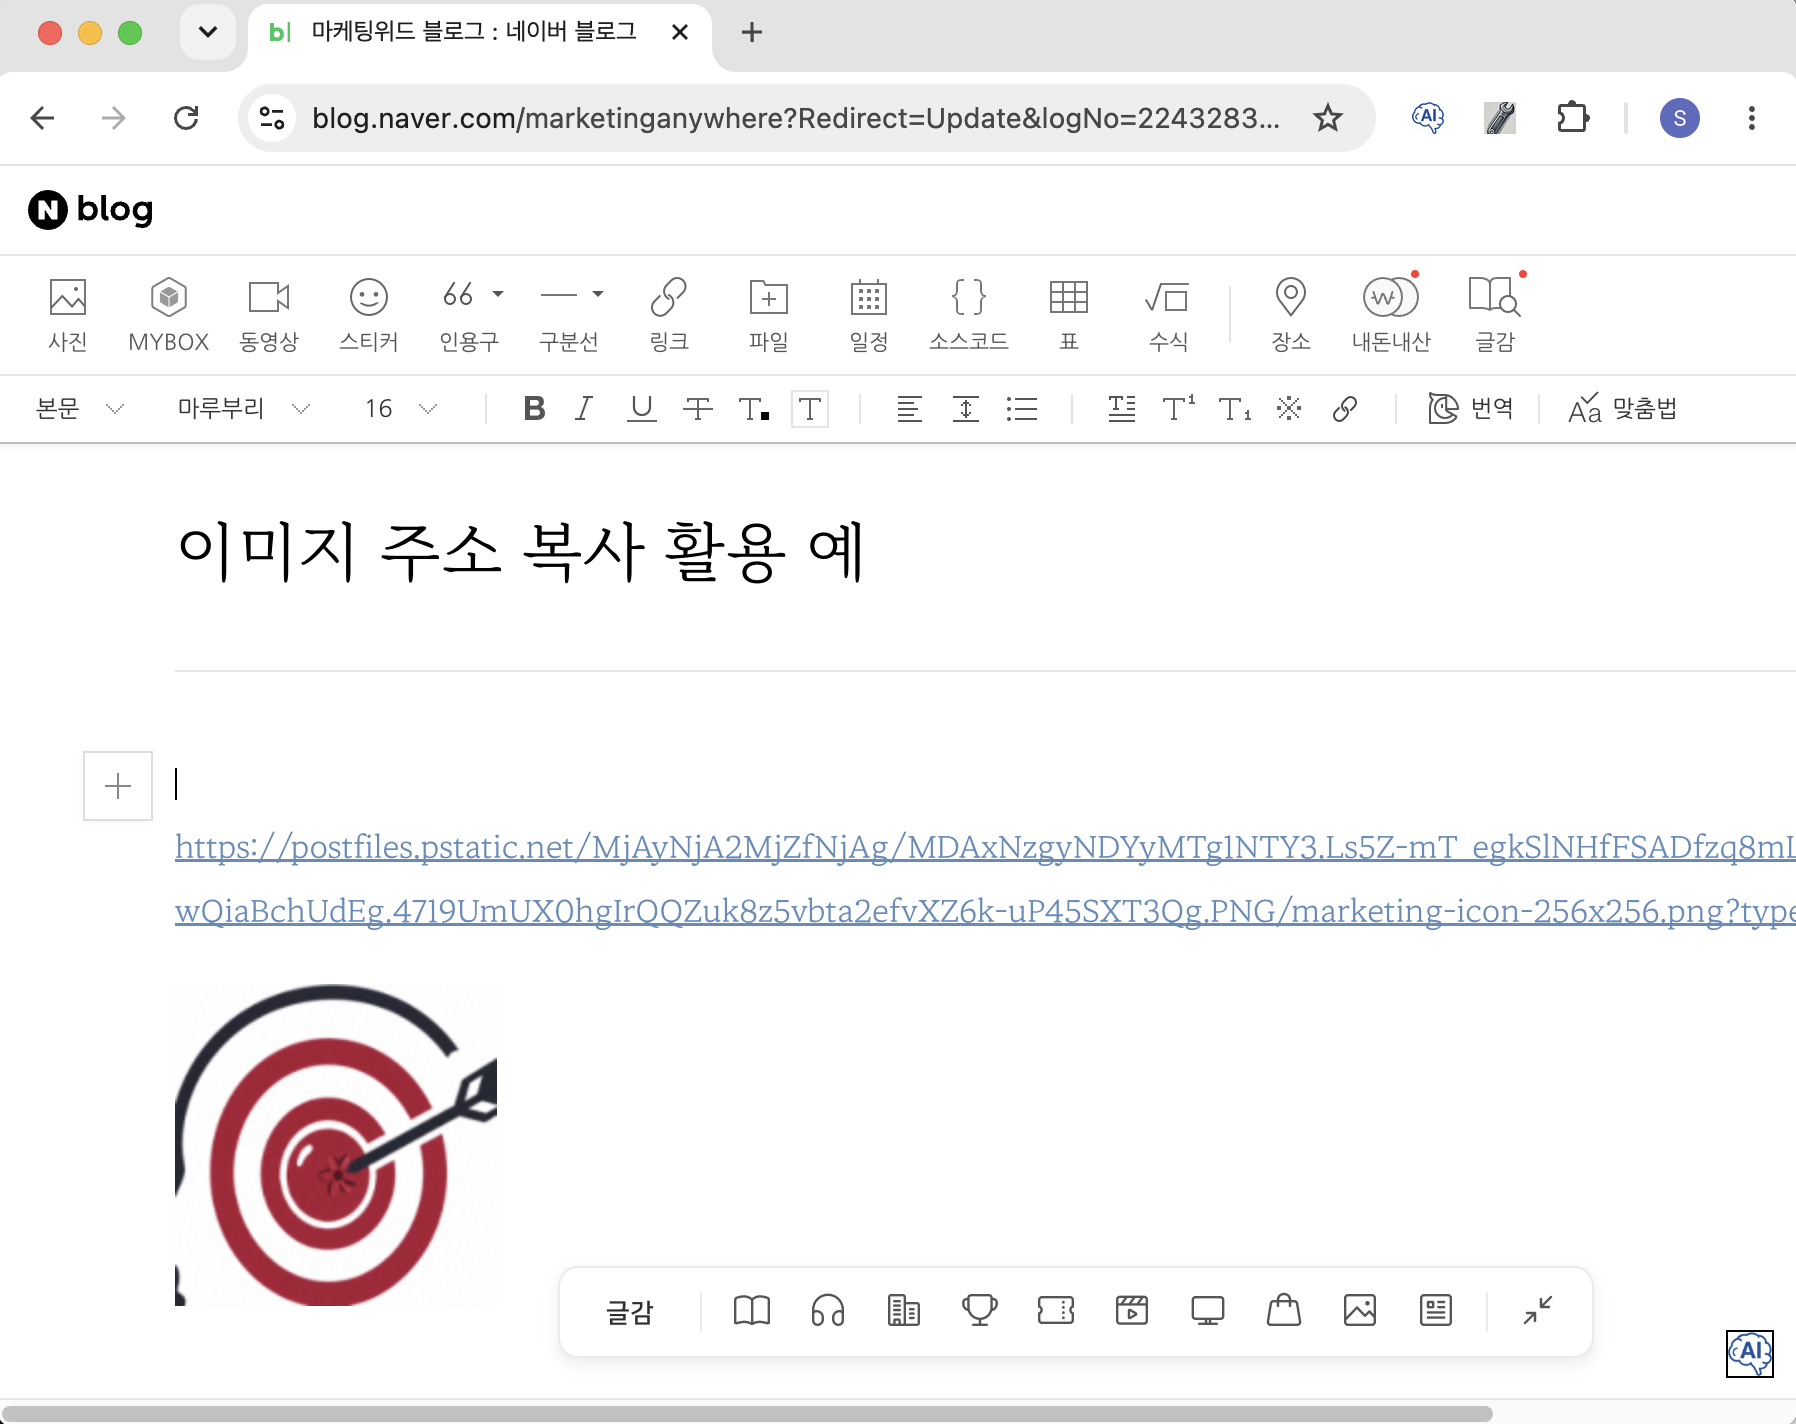Open text alignment options
This screenshot has height=1424, width=1796.
click(909, 408)
